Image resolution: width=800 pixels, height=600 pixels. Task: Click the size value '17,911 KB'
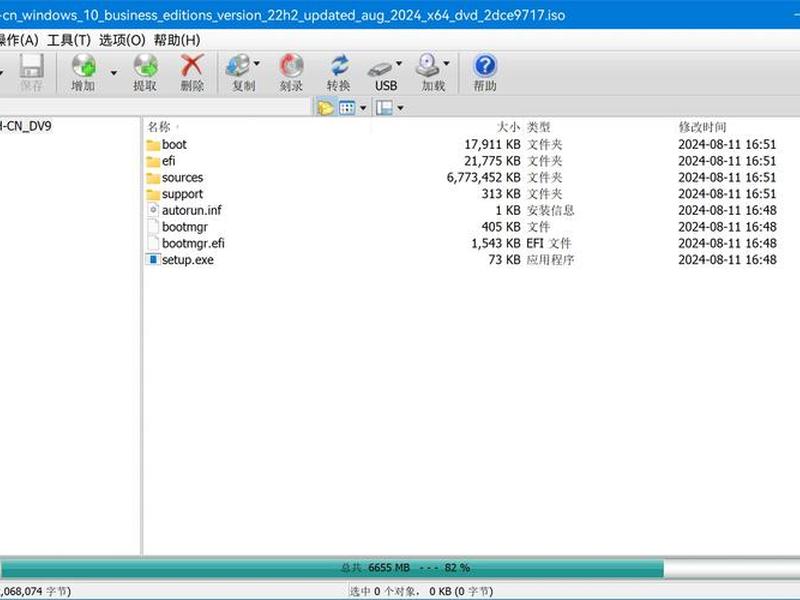492,144
